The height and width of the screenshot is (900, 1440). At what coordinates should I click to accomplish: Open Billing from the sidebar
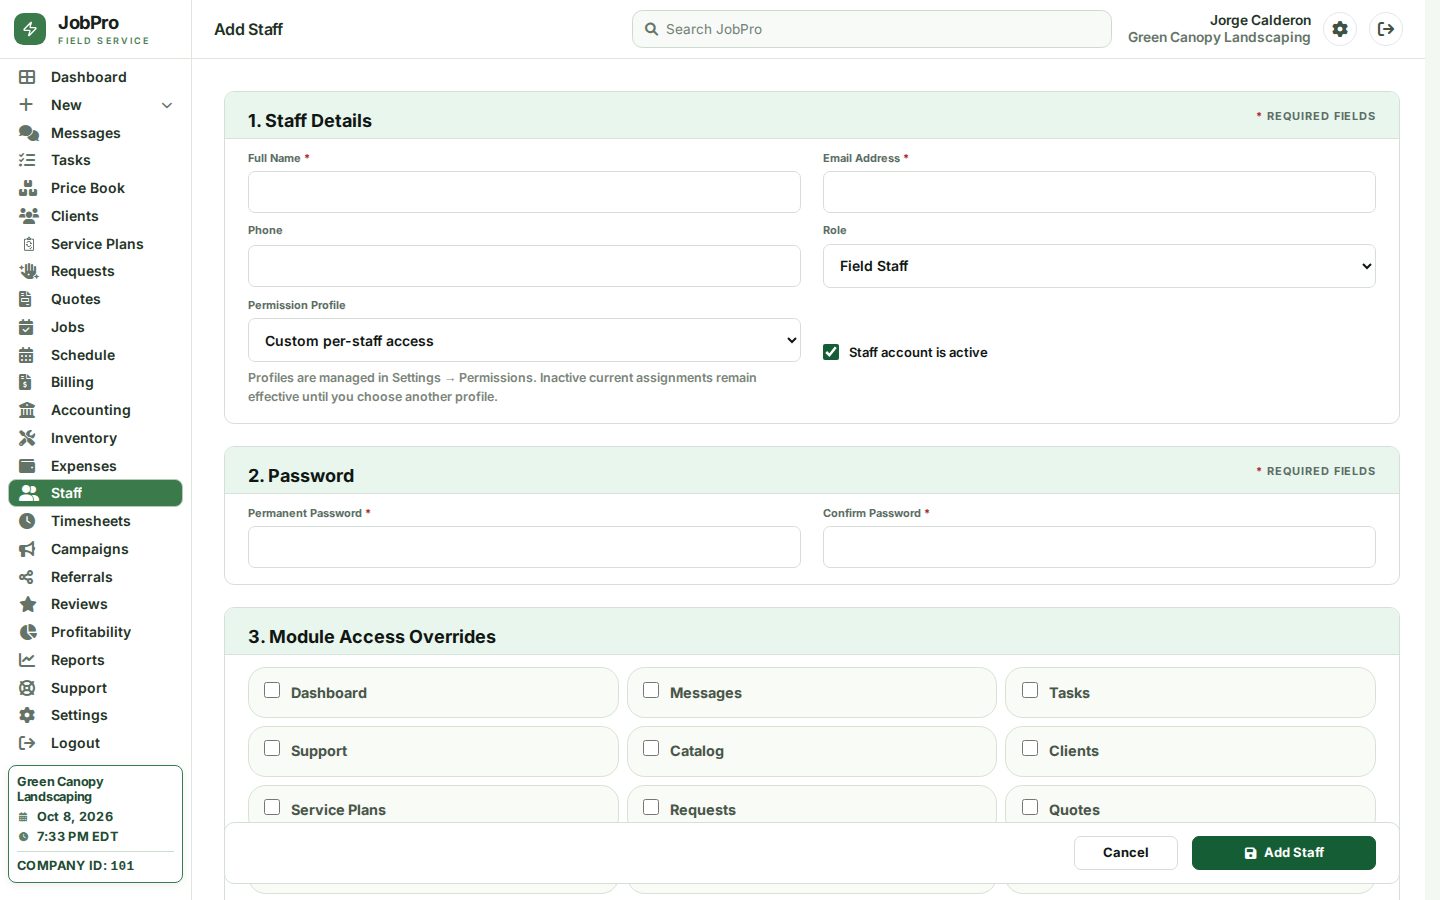tap(95, 382)
